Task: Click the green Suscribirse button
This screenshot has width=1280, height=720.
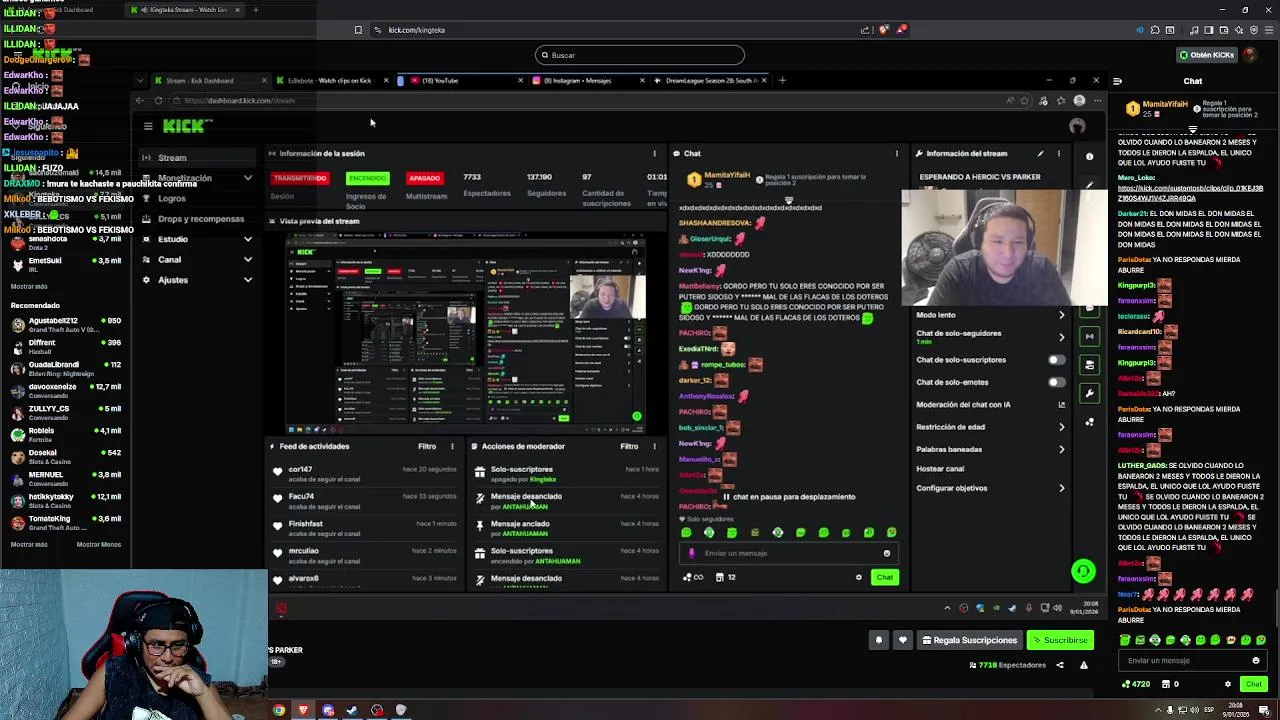Action: [1060, 641]
